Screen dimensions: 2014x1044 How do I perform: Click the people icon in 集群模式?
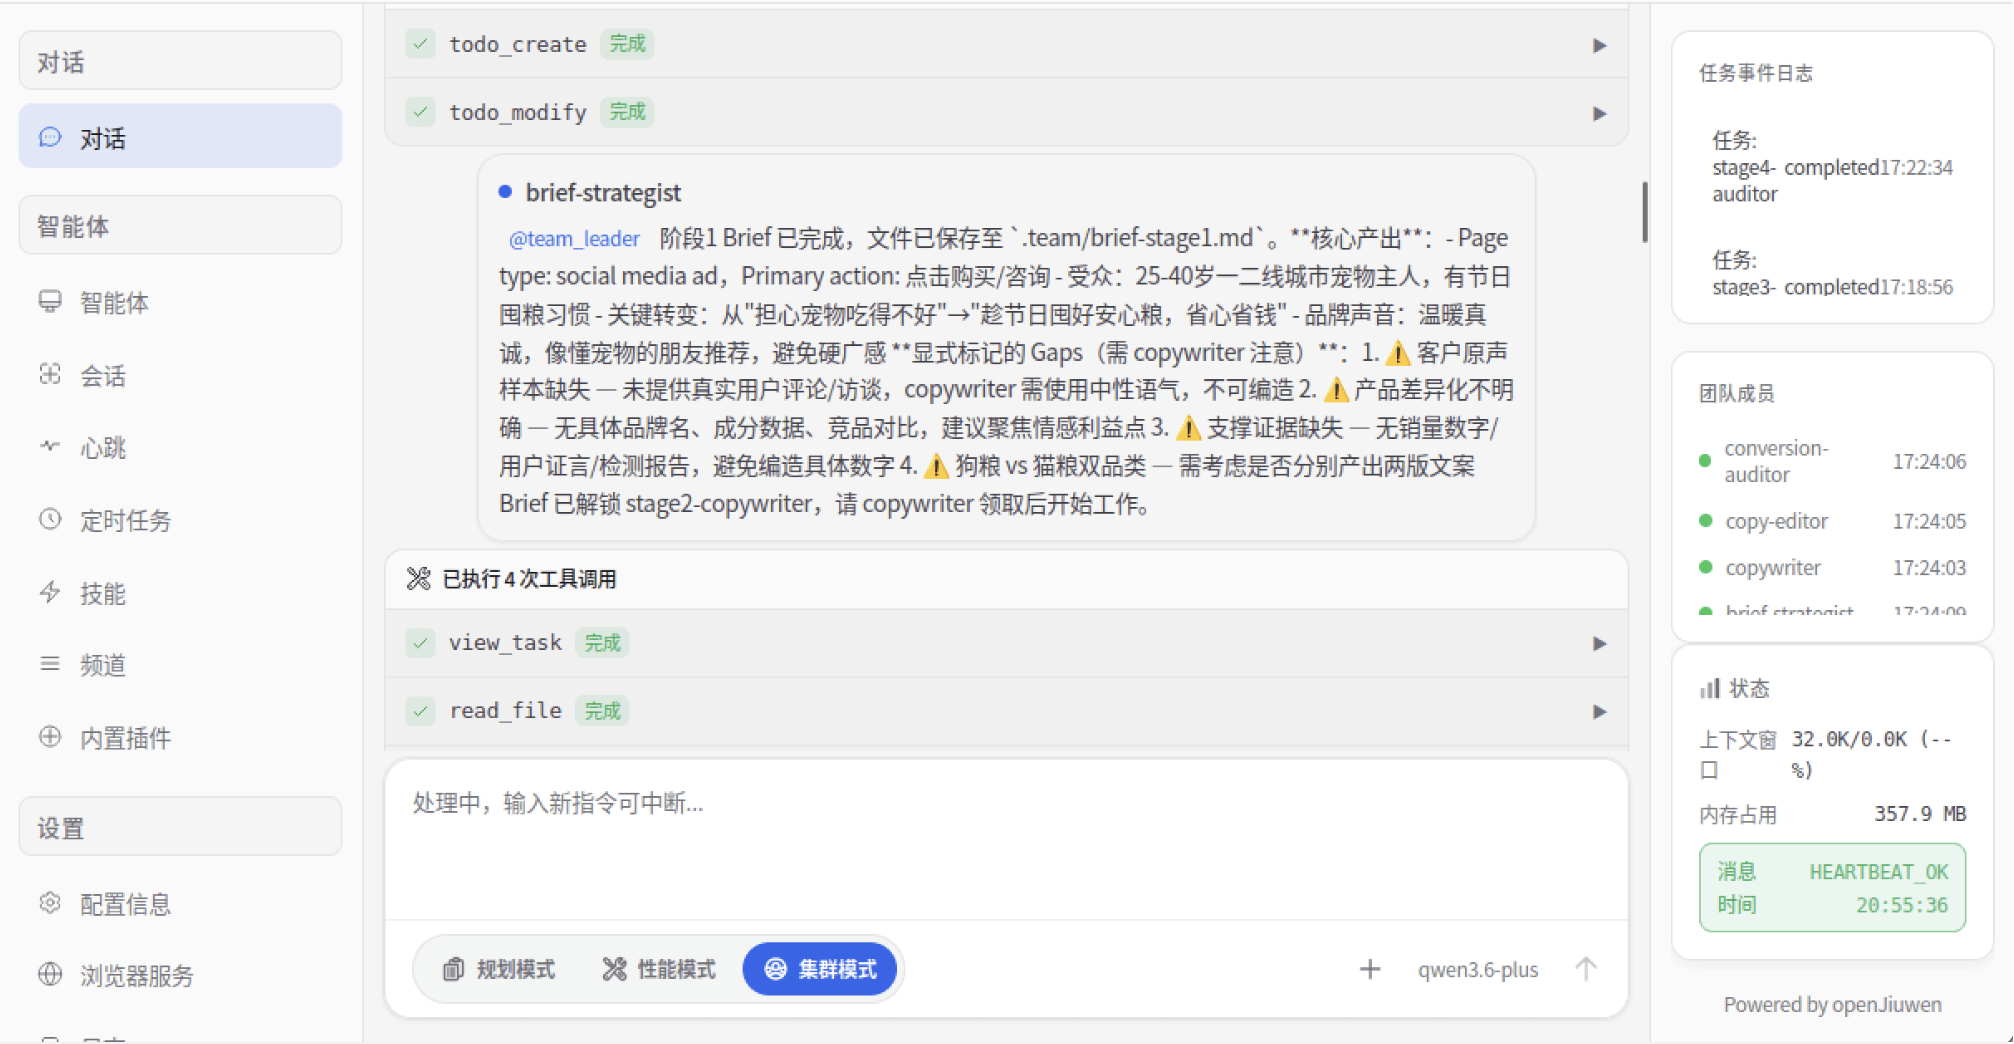[x=775, y=969]
